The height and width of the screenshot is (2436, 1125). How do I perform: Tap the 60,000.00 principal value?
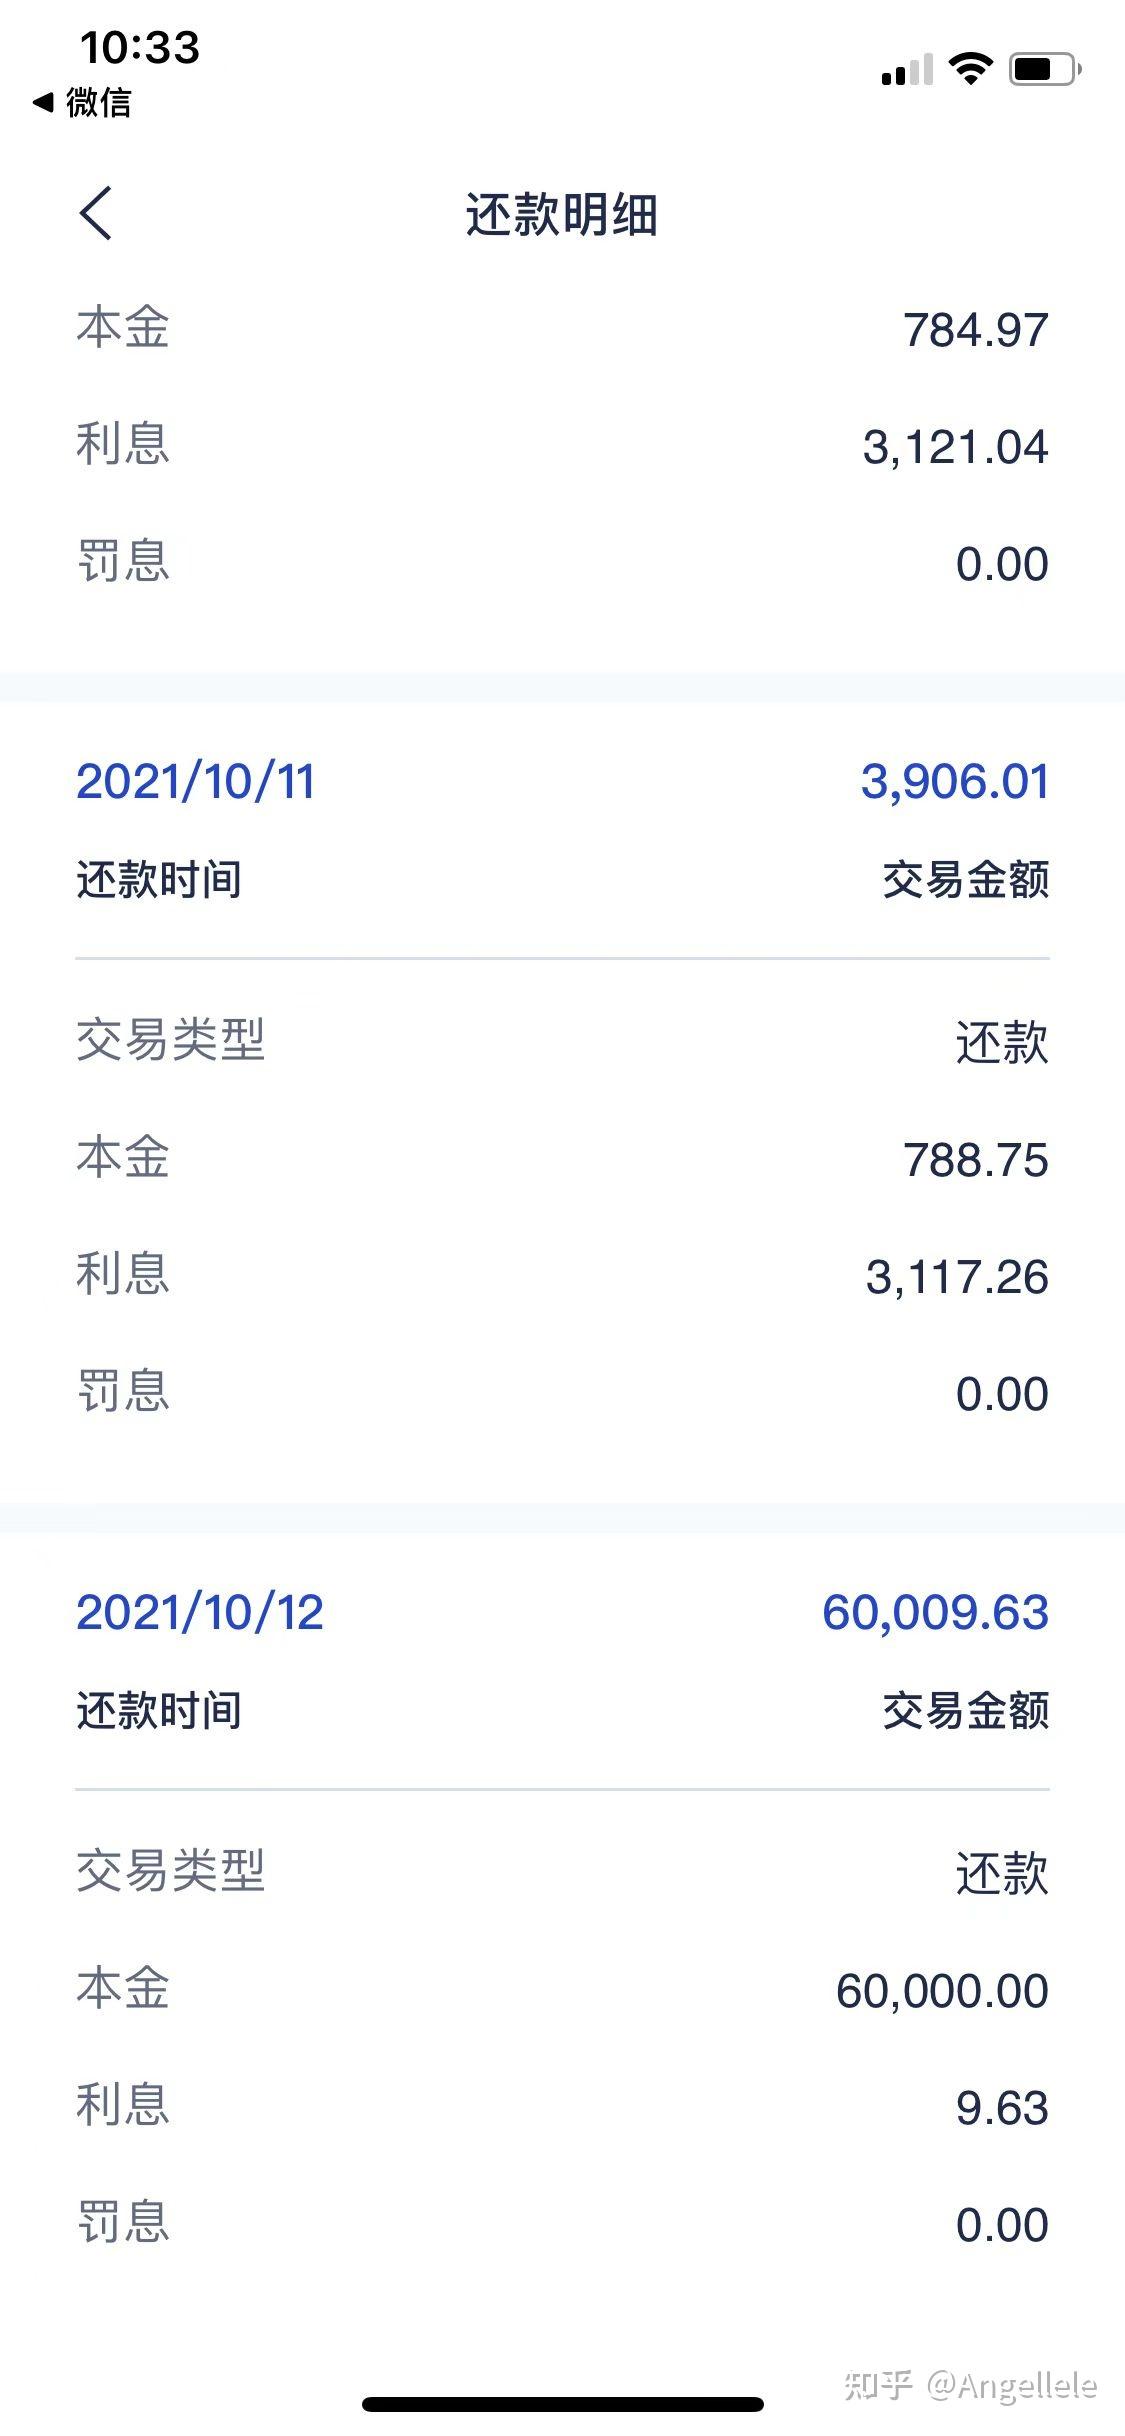[942, 1990]
